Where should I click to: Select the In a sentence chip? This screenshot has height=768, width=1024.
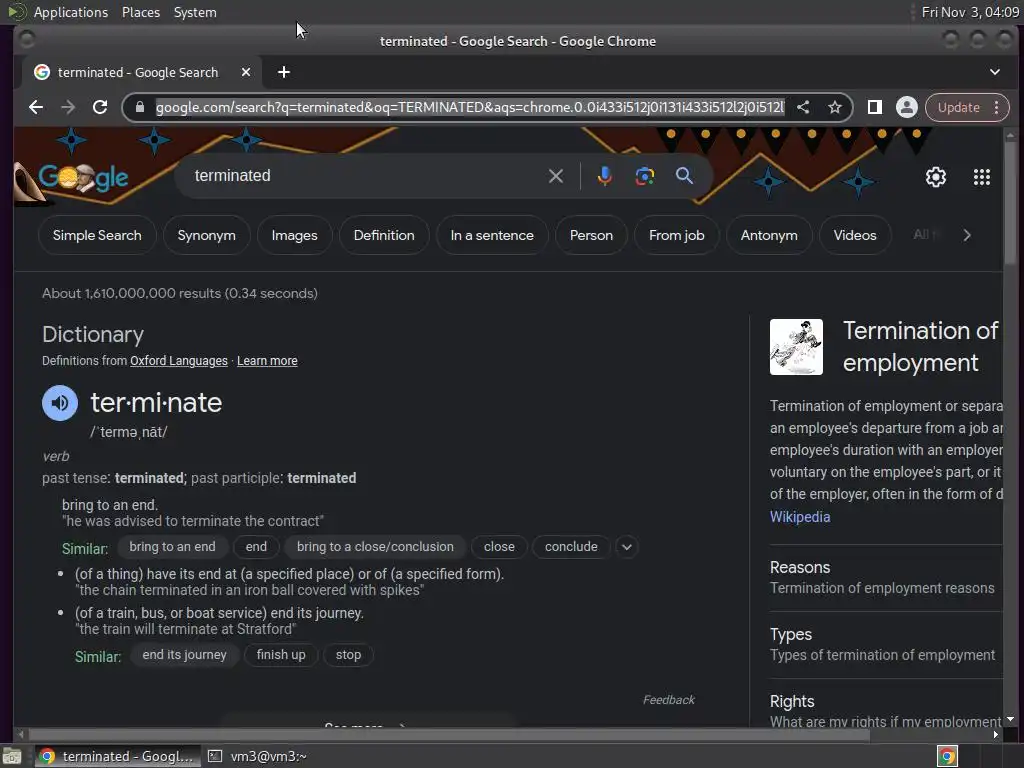pos(492,235)
